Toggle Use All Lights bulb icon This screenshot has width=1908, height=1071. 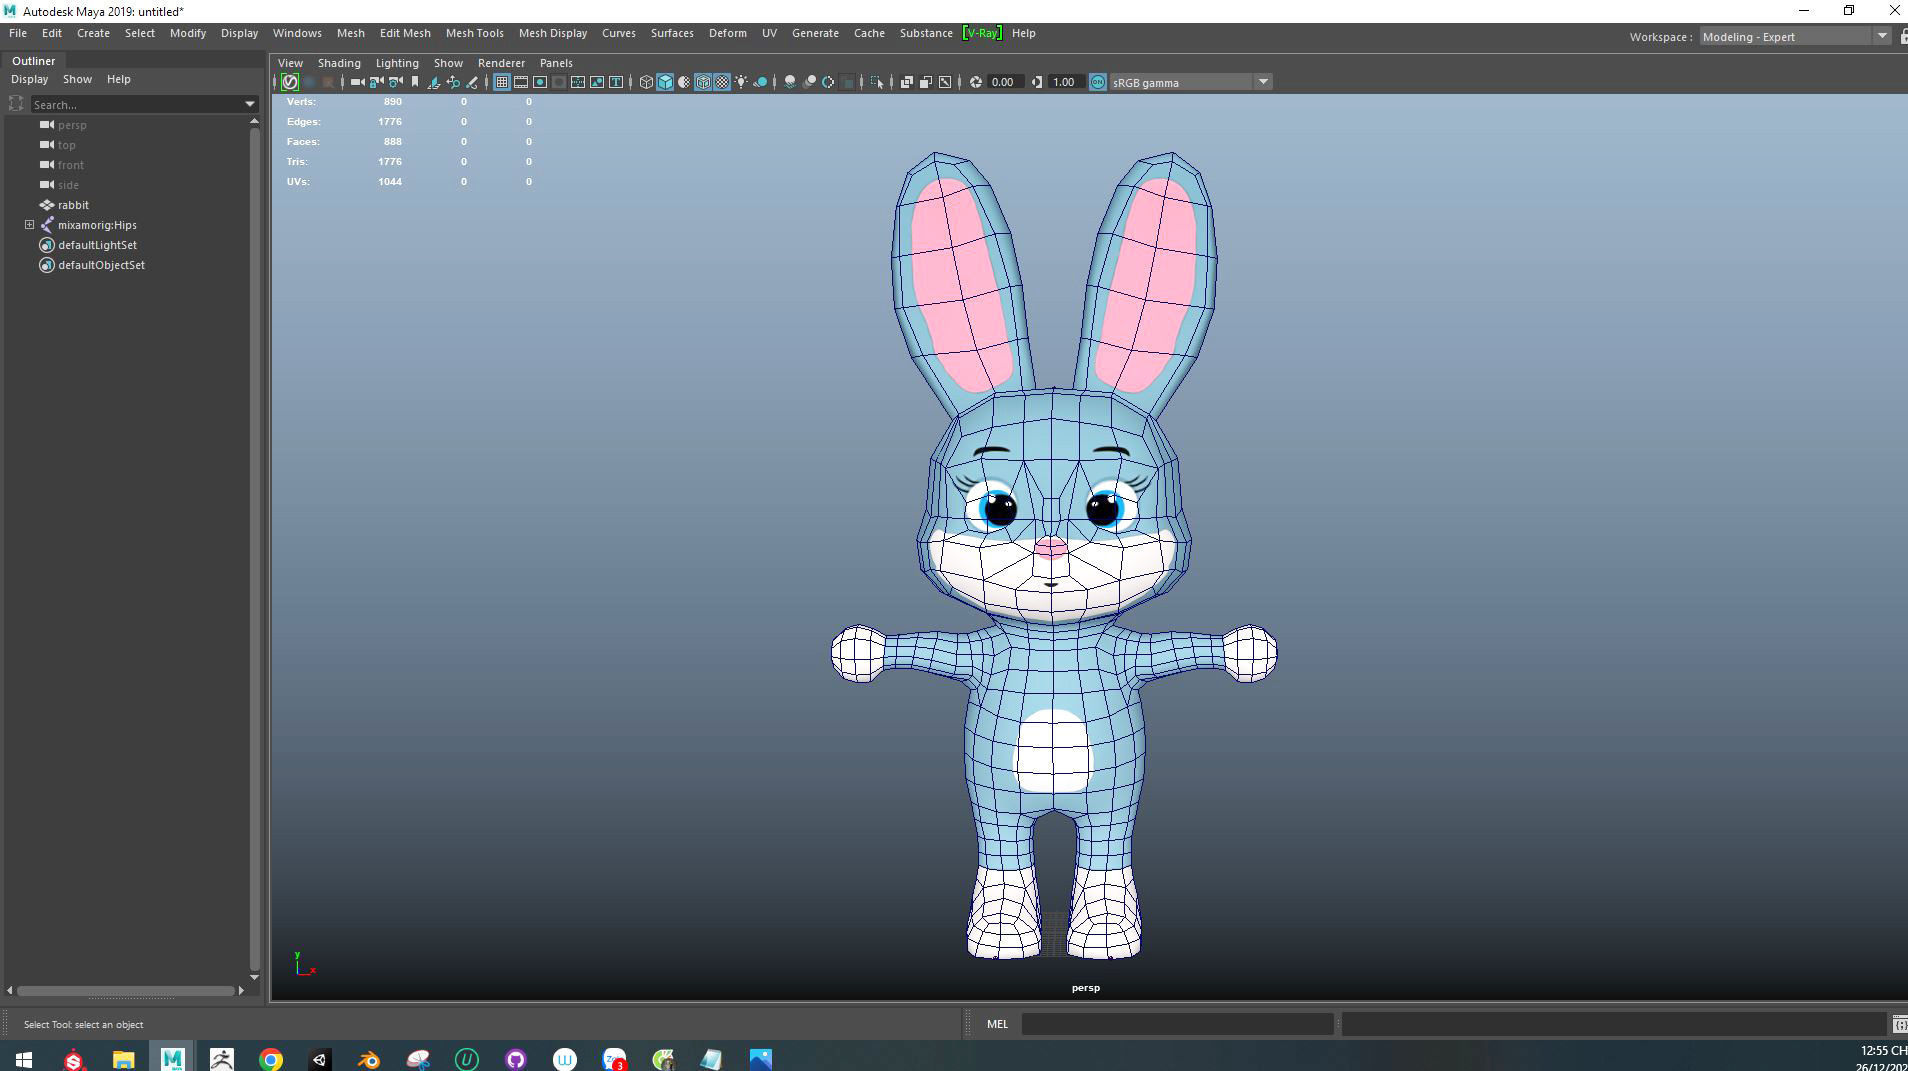coord(741,82)
